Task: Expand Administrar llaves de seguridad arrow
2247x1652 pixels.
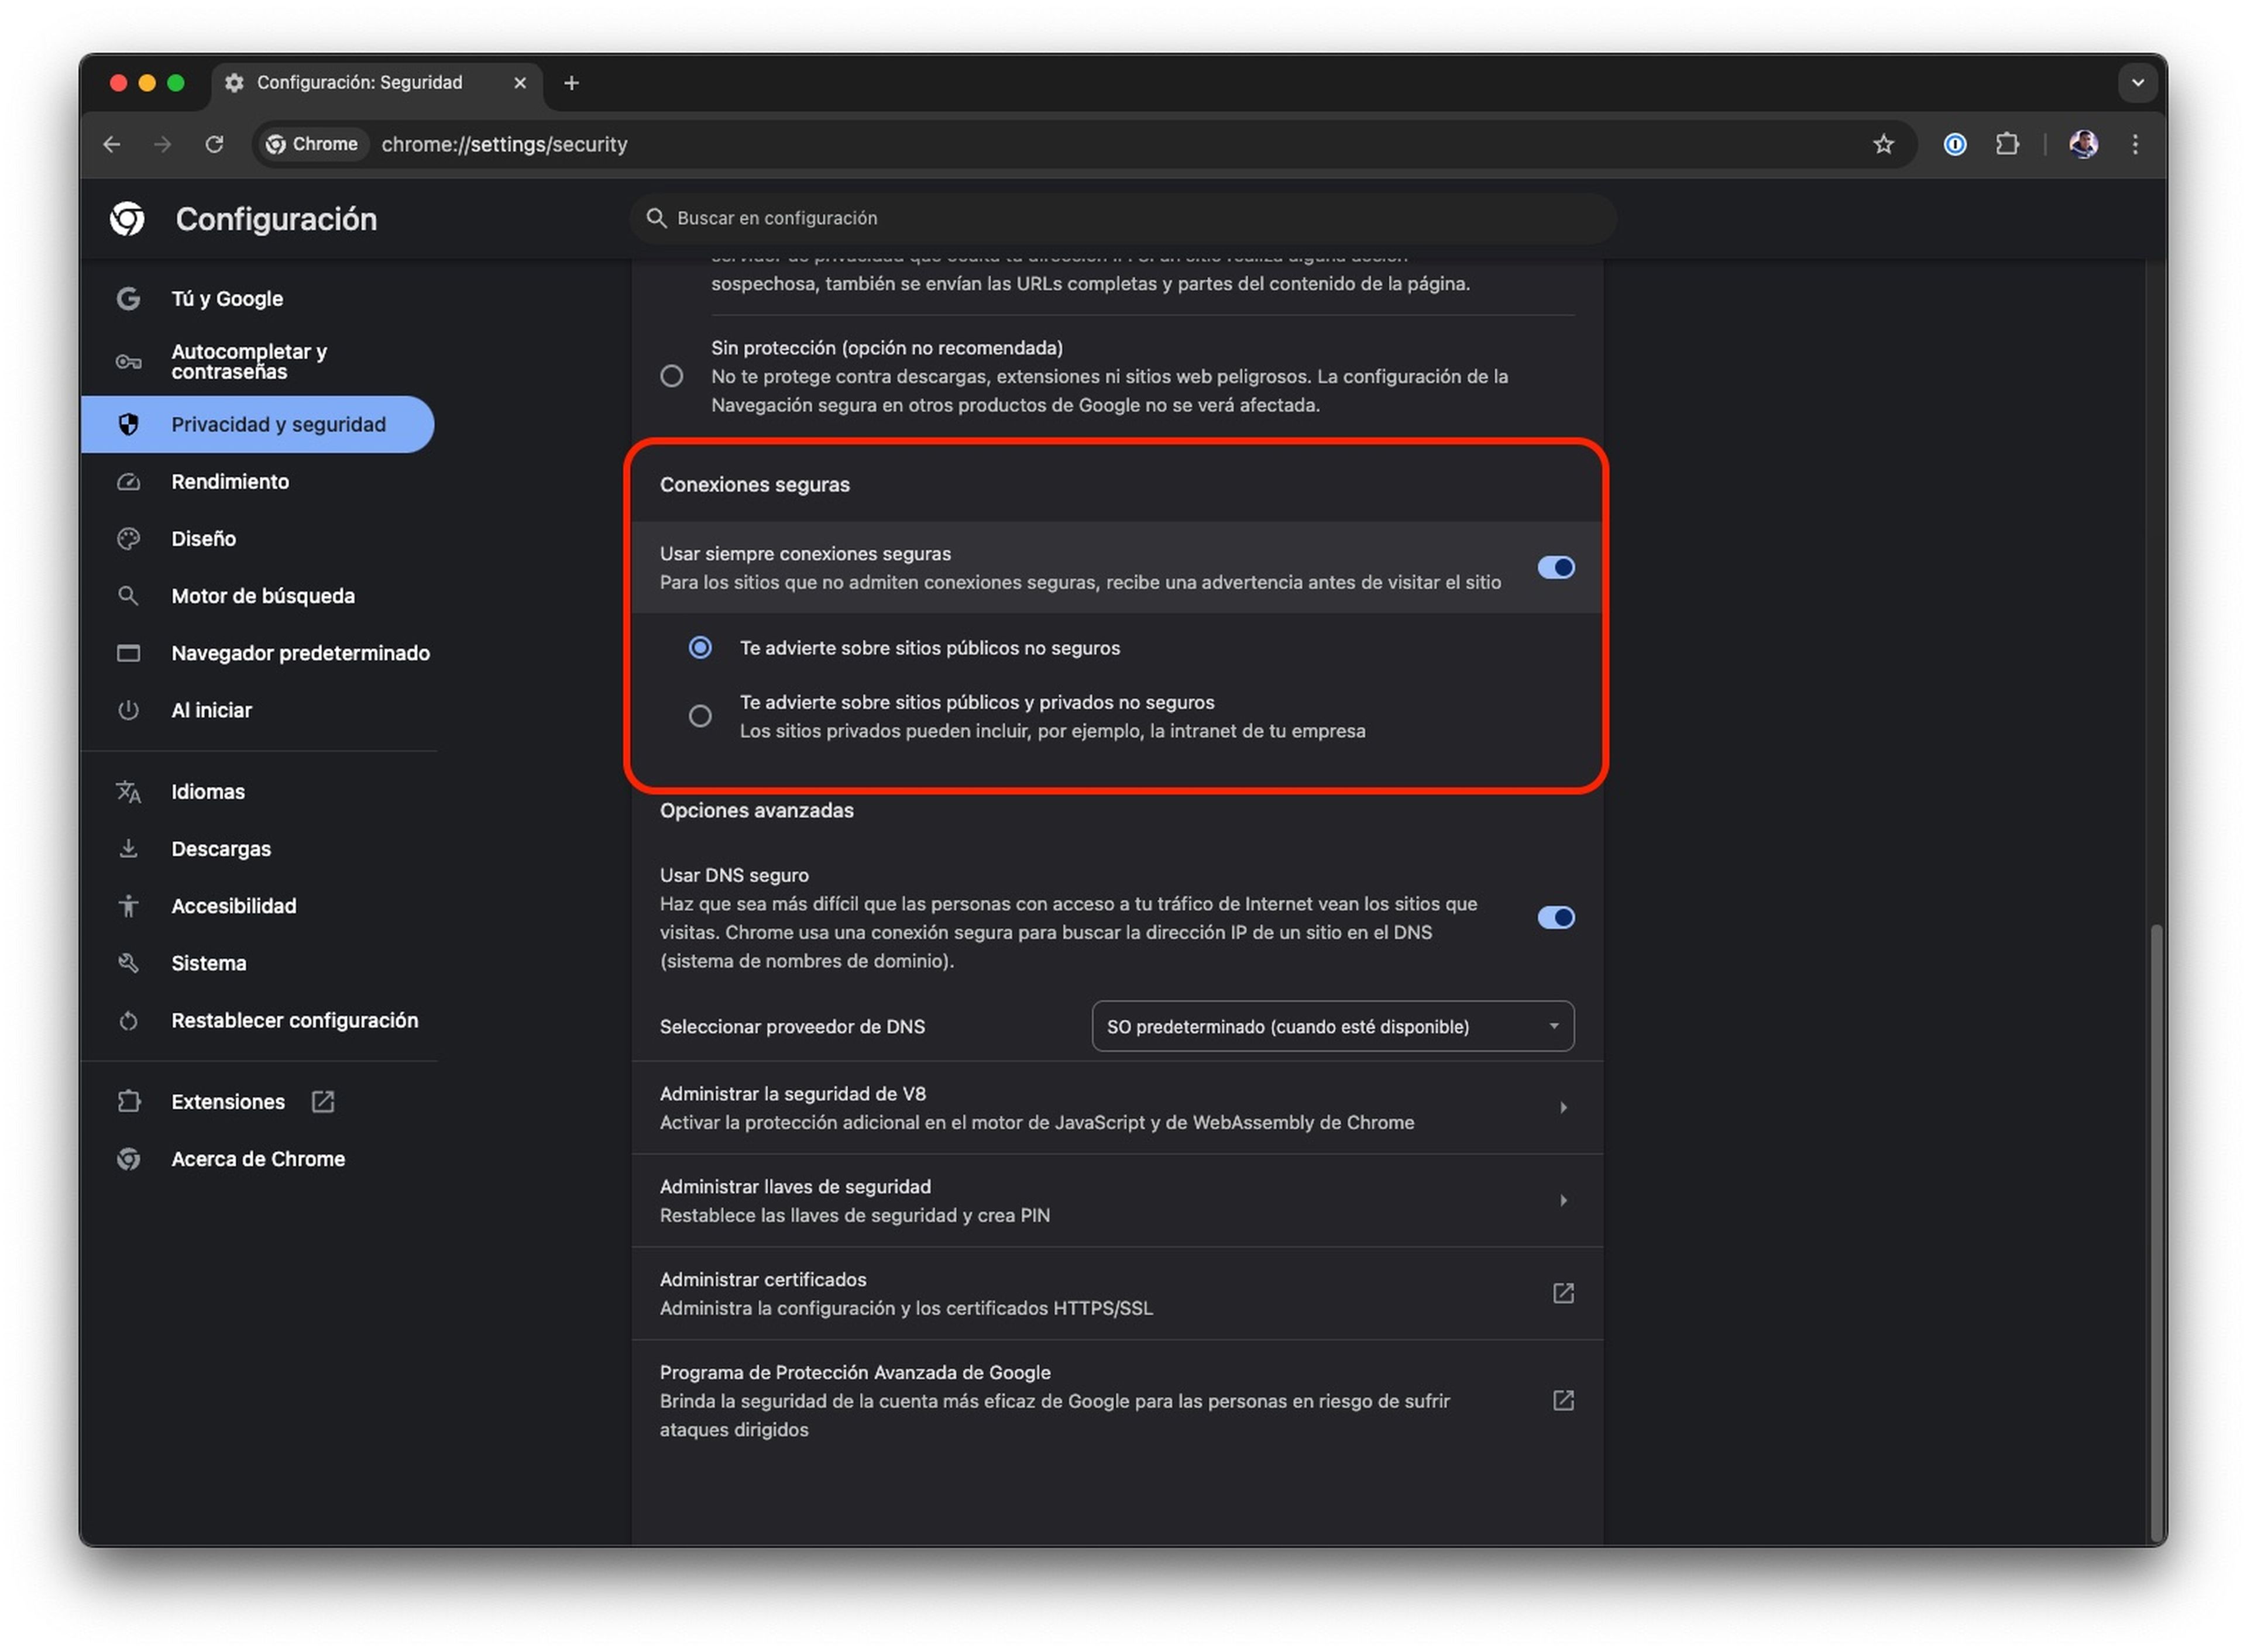Action: 1562,1200
